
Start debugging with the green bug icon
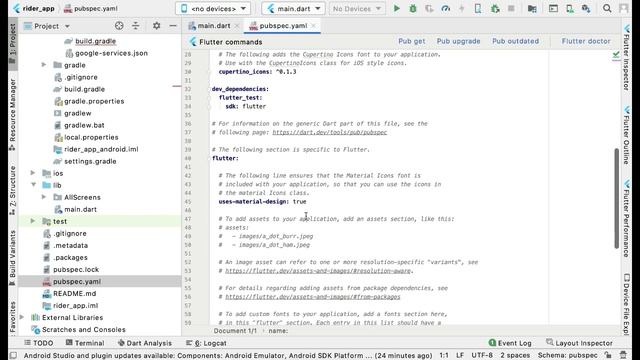click(x=413, y=9)
